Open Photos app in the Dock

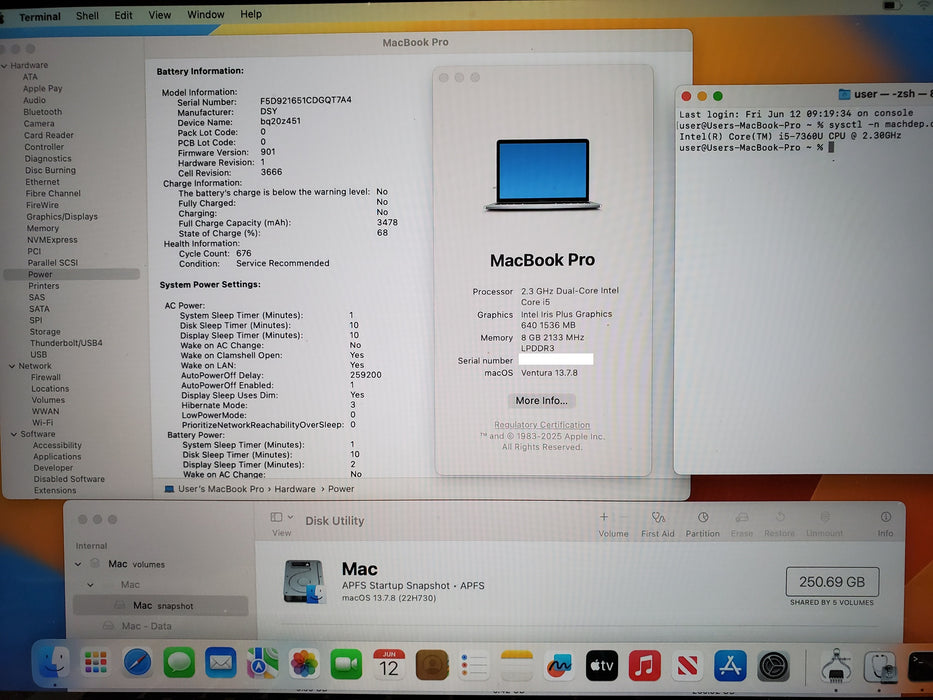point(304,664)
